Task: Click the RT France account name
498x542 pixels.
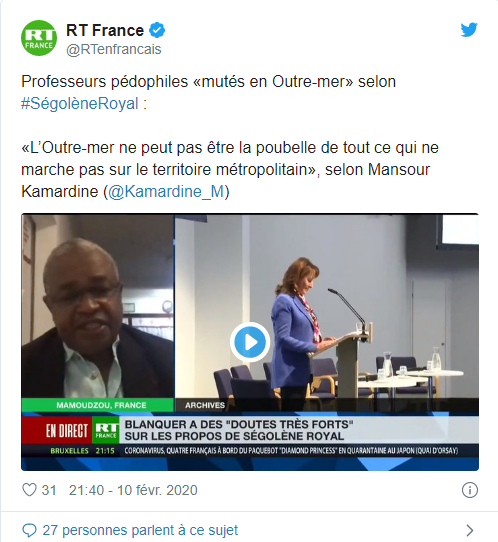Action: click(x=105, y=30)
